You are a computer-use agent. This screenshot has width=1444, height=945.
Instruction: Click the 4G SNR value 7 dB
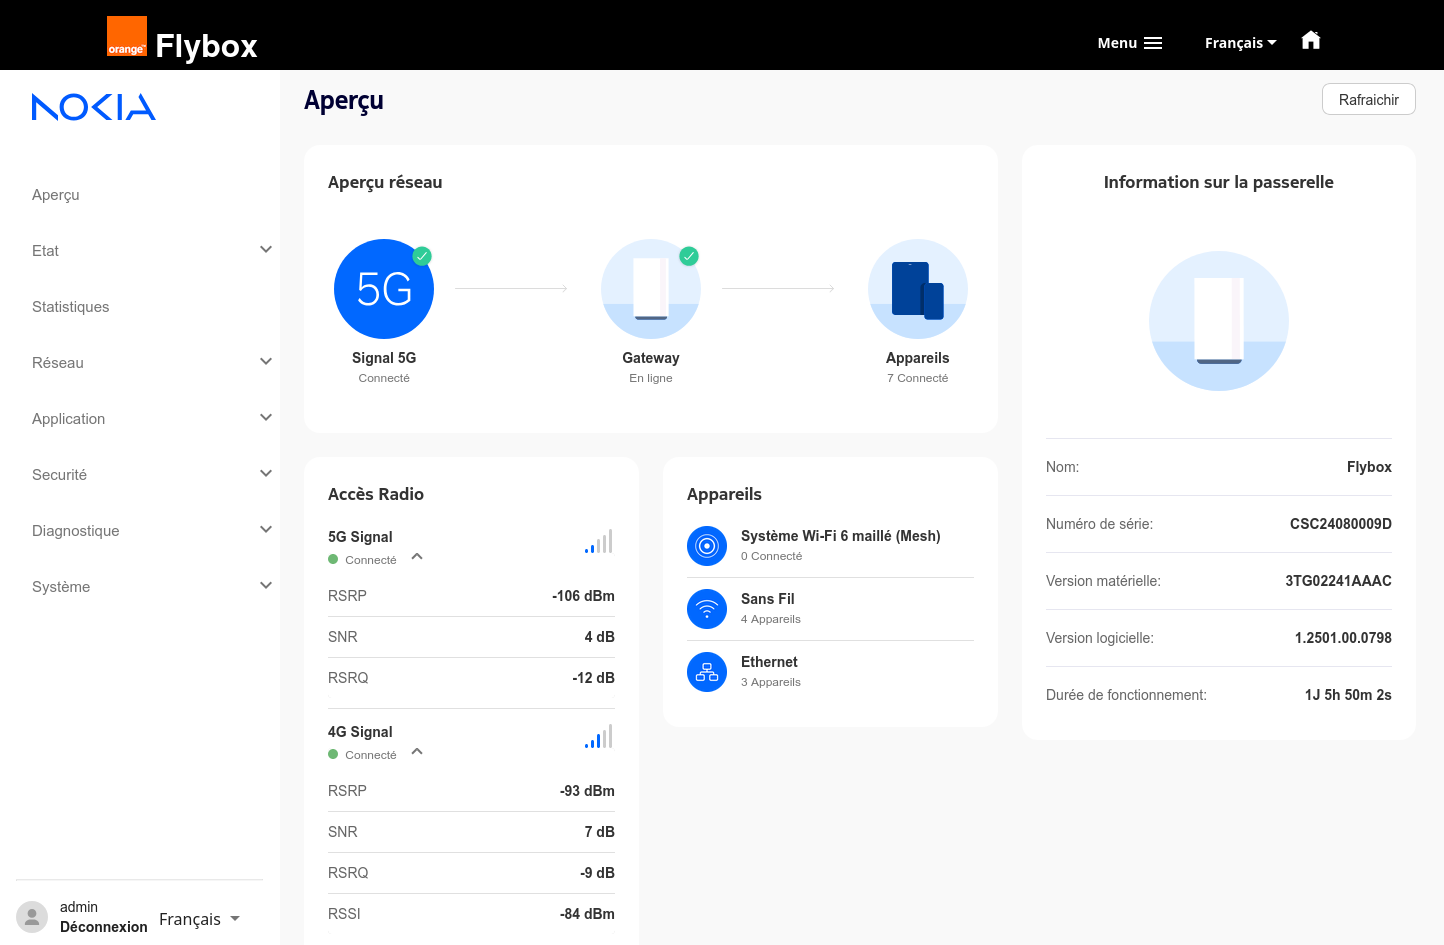coord(600,832)
